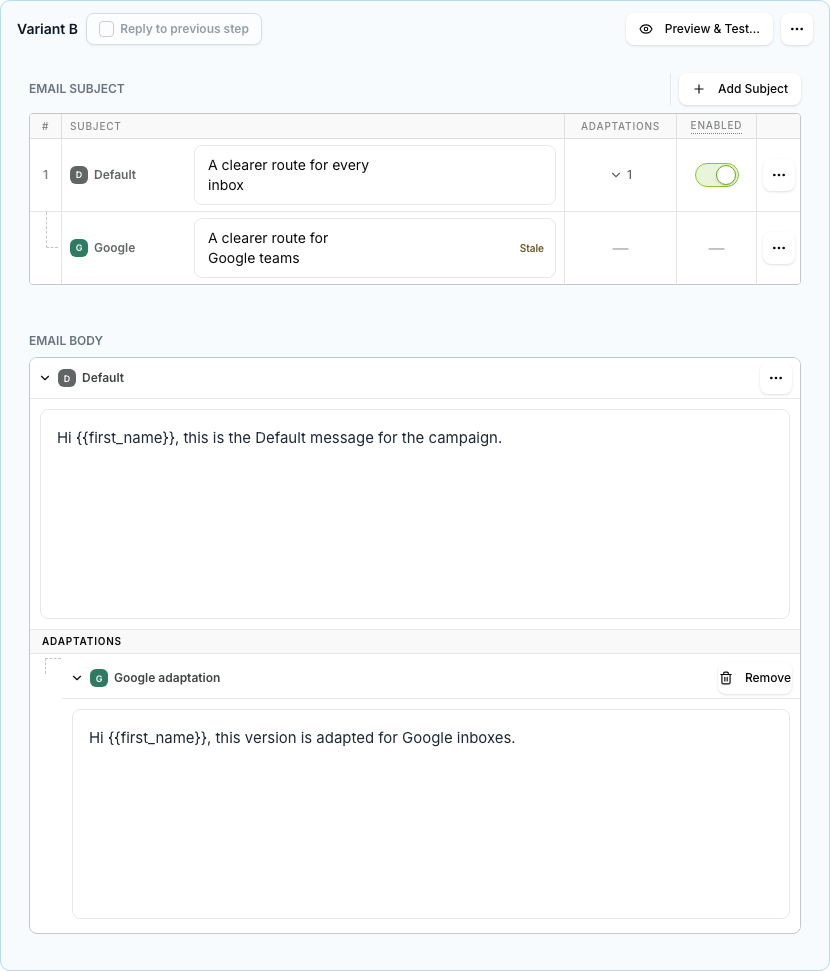Open the Default email body options menu
Screen dimensions: 830x971
775,378
